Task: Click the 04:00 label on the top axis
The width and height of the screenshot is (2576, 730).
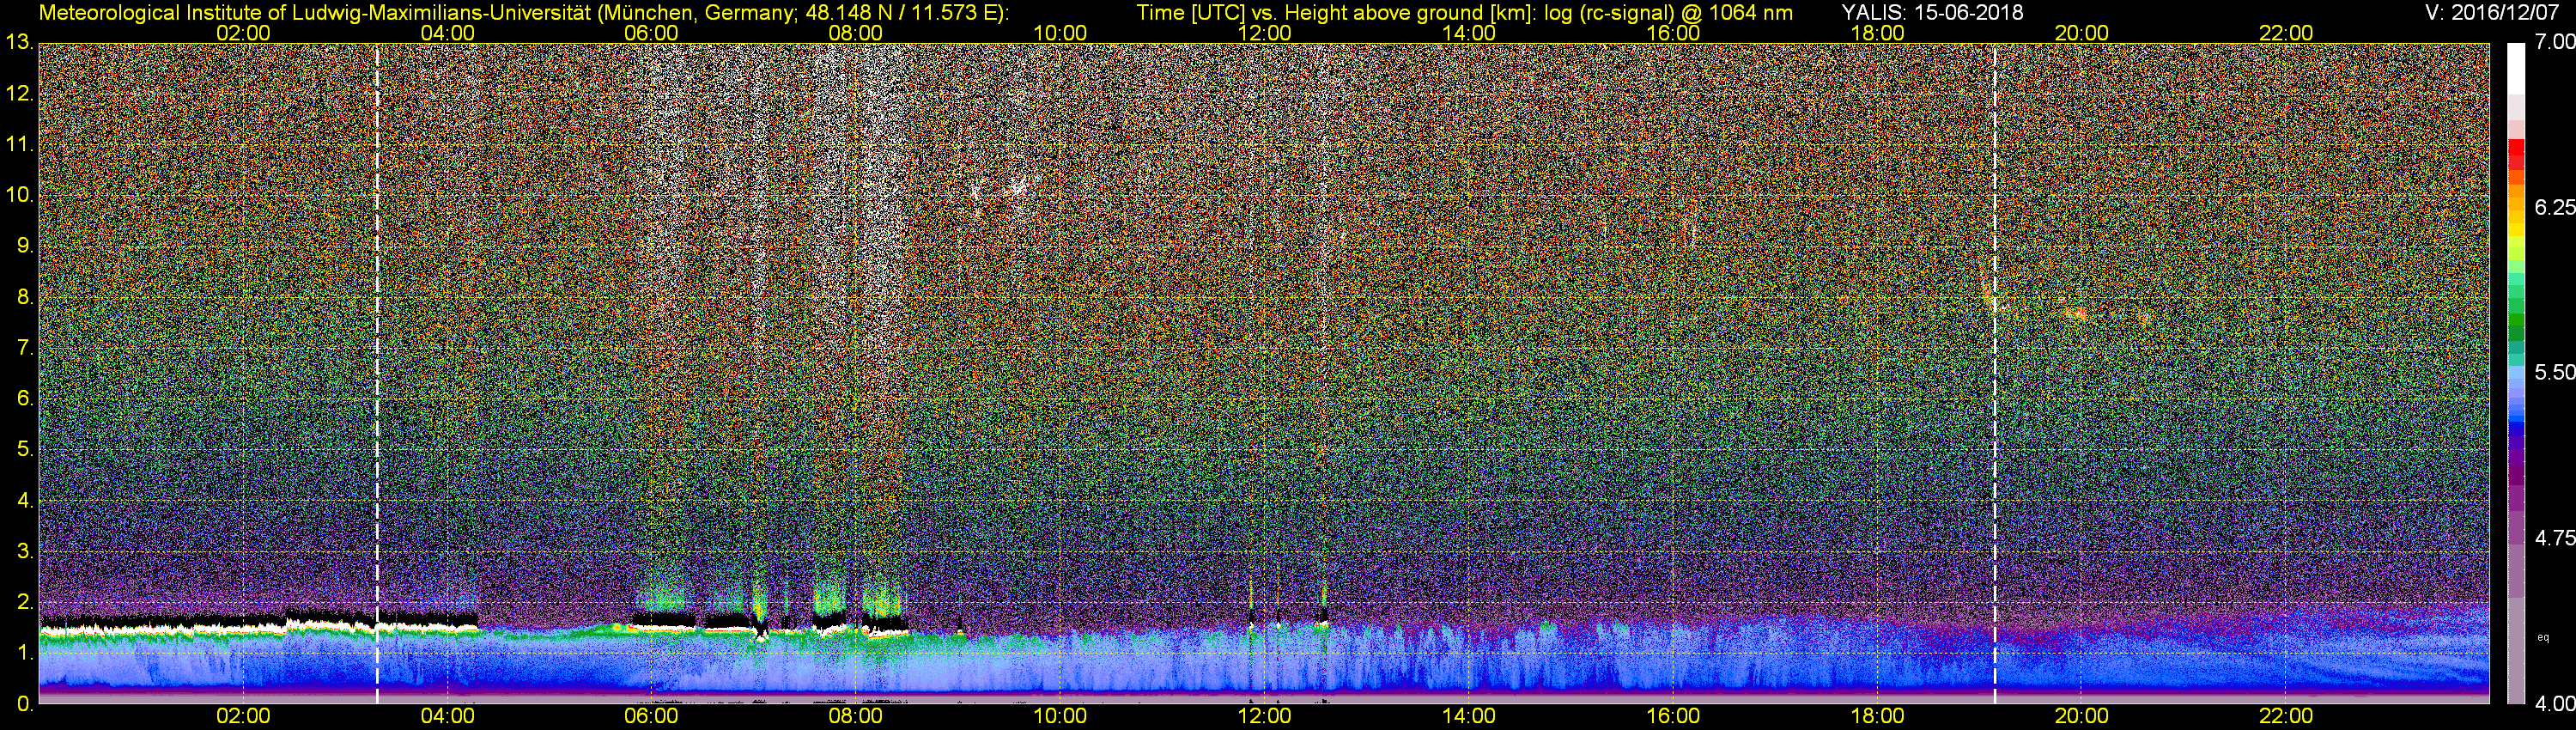Action: coord(447,33)
